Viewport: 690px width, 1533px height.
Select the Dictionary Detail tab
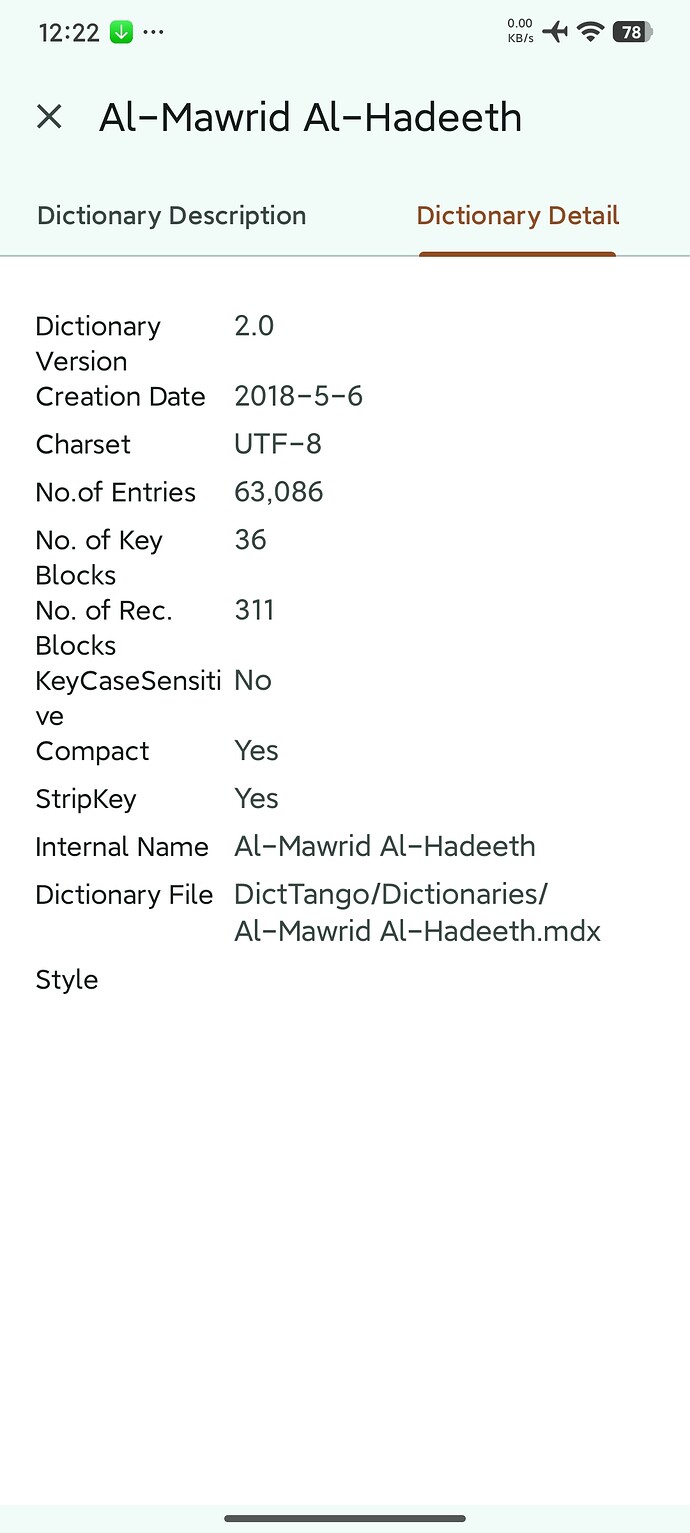[x=517, y=215]
